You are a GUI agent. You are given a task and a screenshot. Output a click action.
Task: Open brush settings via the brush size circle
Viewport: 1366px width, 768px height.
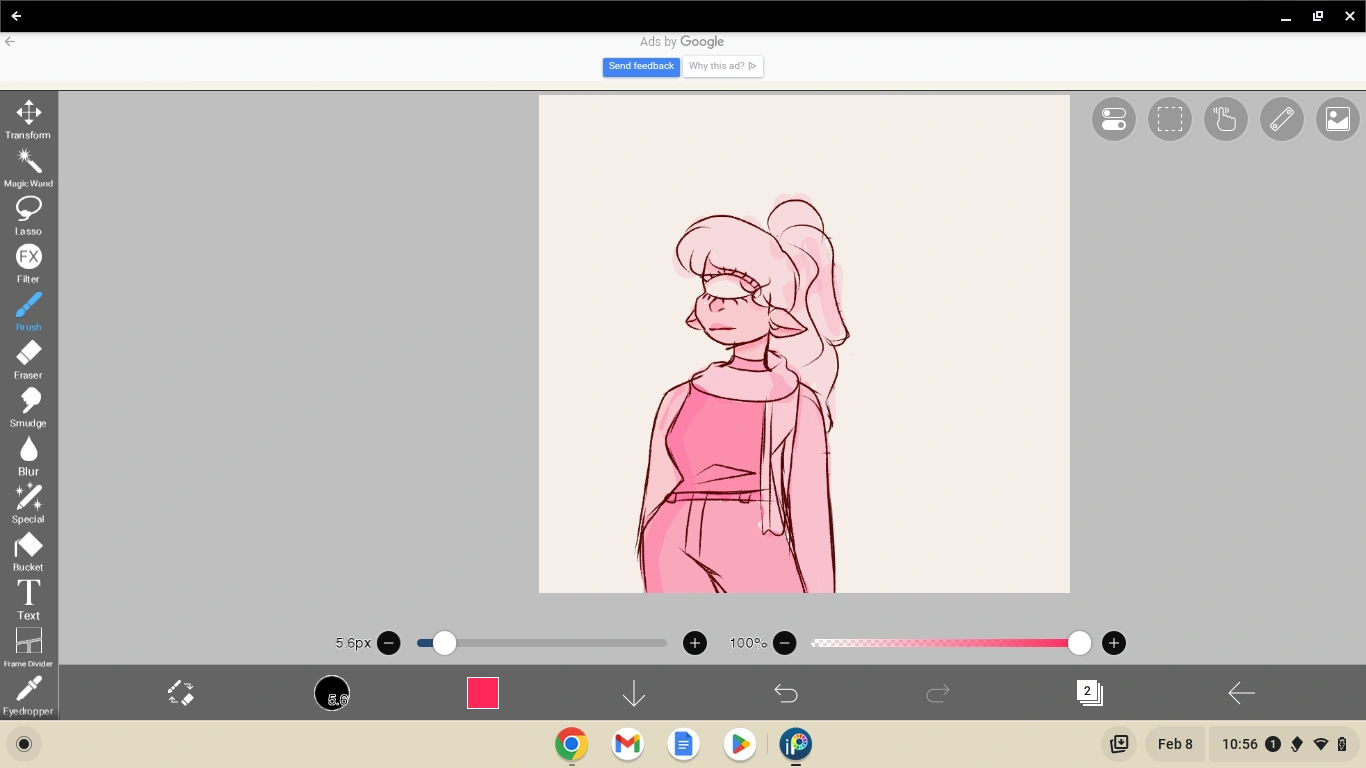coord(332,693)
